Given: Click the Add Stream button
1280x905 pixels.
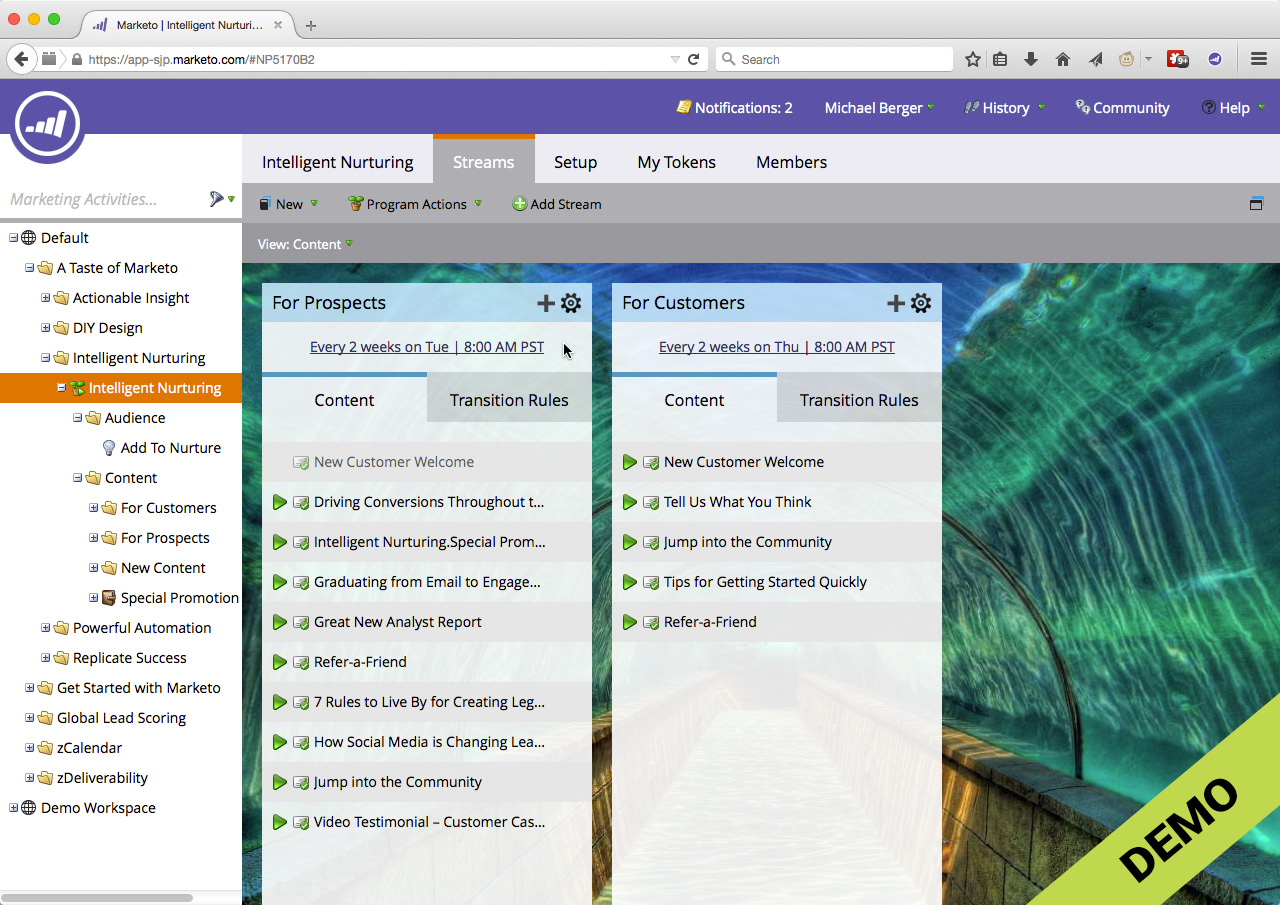Looking at the screenshot, I should point(557,204).
